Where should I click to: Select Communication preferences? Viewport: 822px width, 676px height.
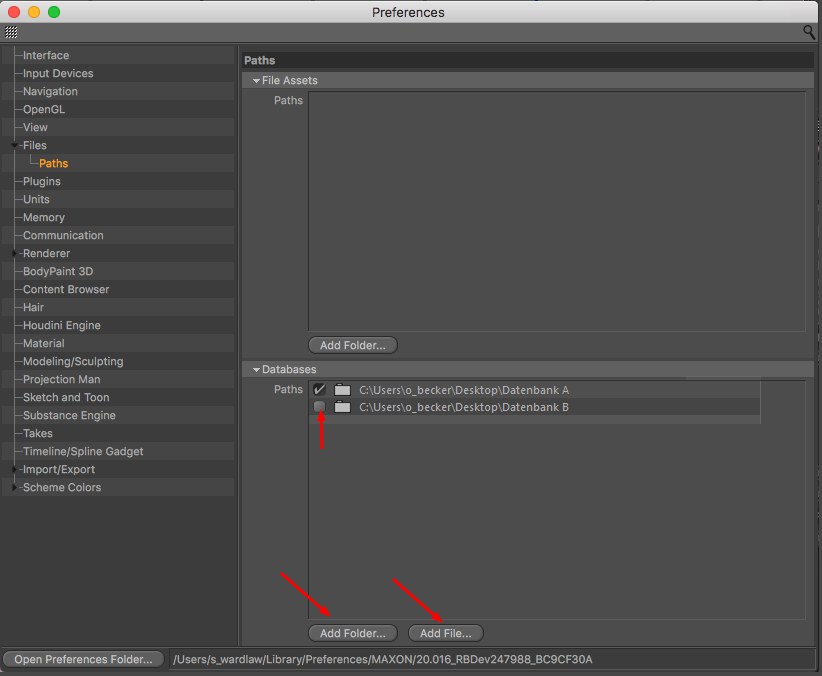[63, 235]
